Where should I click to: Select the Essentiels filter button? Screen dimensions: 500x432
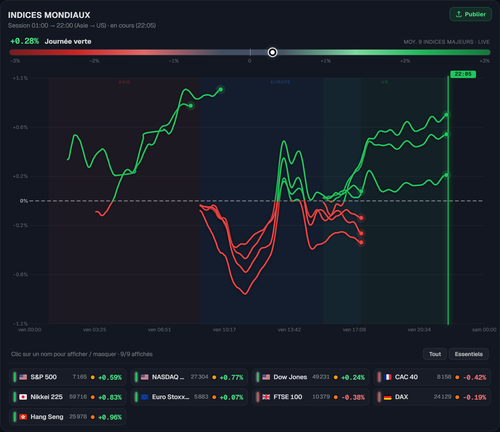pos(469,354)
